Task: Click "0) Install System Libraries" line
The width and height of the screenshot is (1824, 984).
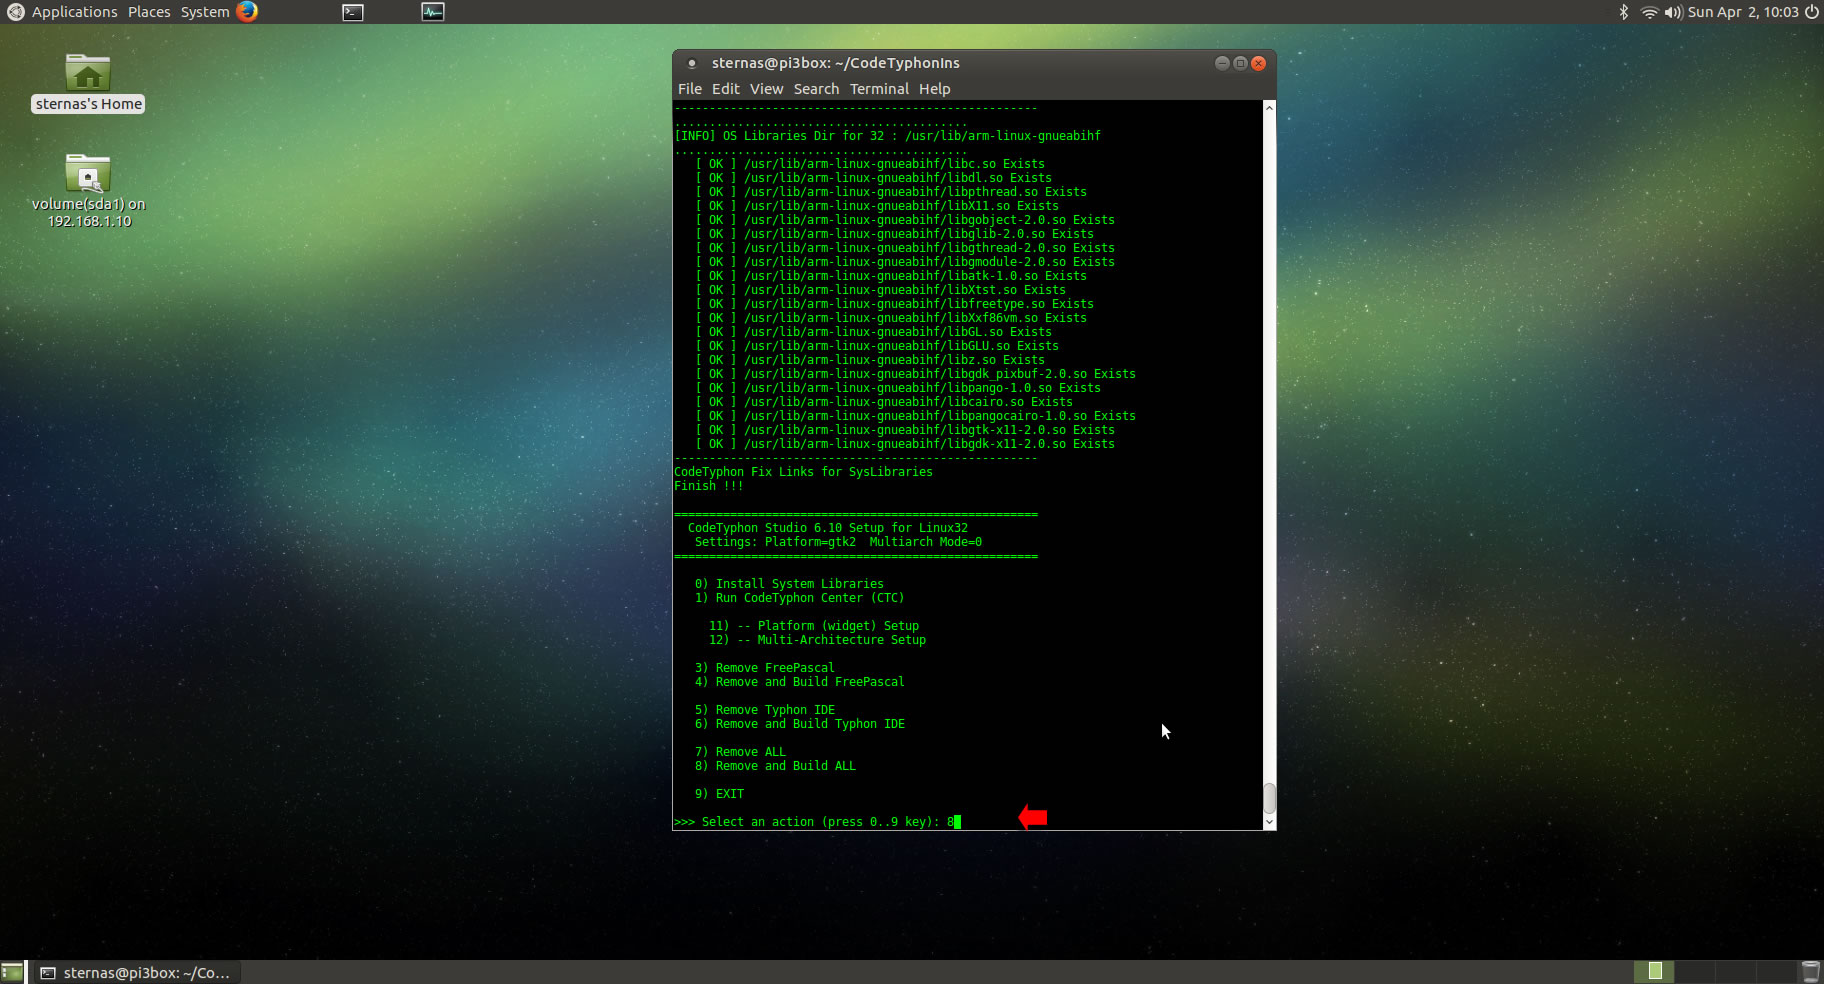Action: (x=789, y=584)
